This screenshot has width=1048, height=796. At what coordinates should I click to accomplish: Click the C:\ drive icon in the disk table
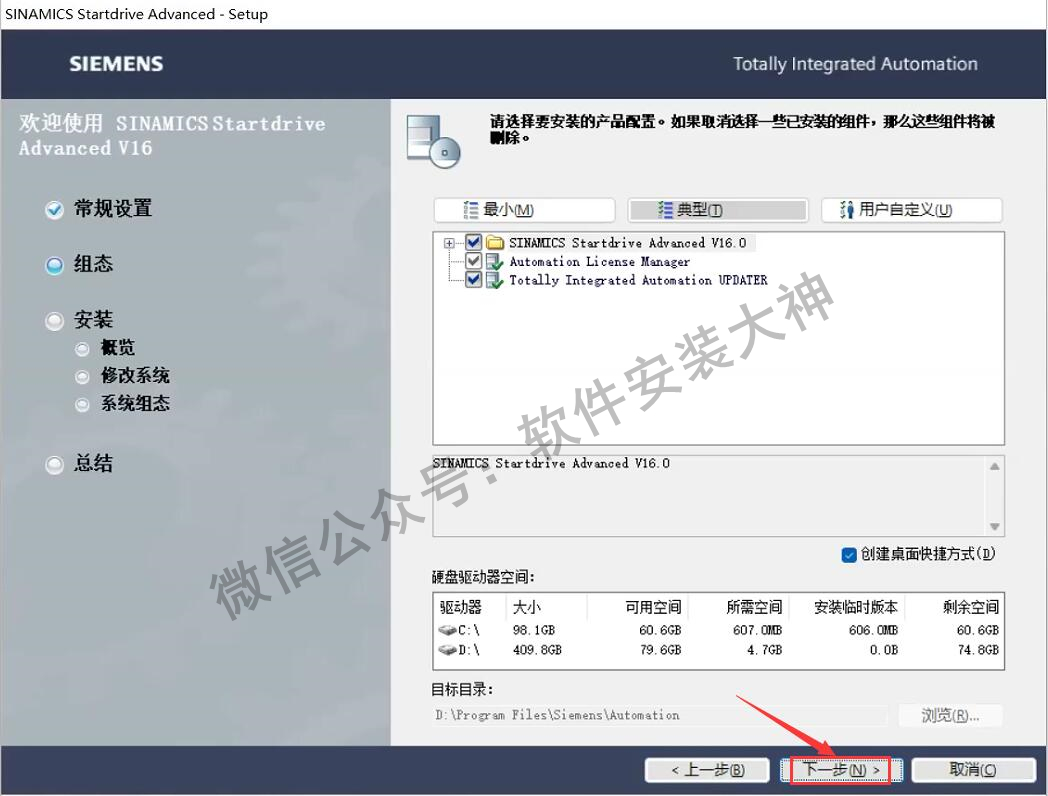tap(447, 630)
